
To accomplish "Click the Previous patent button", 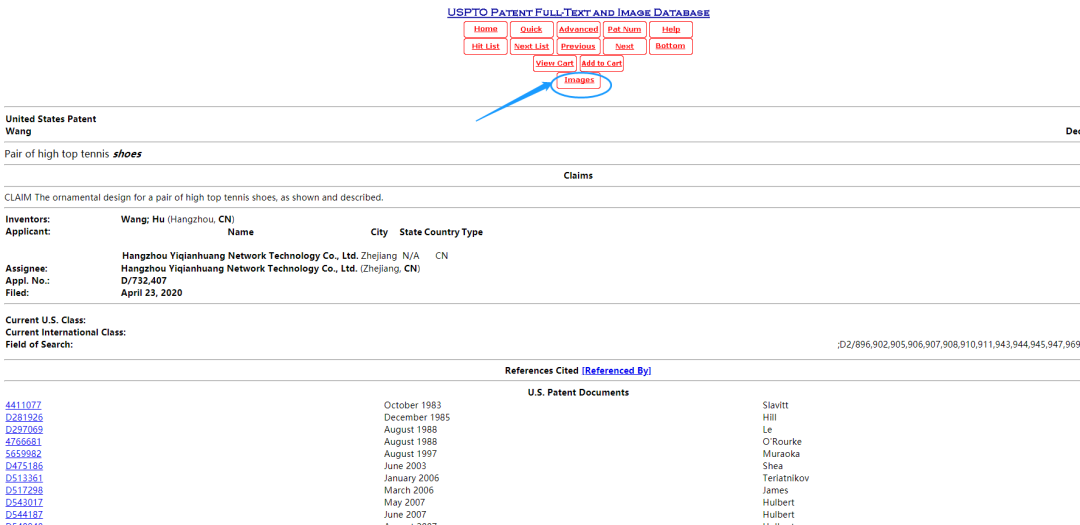I will 578,46.
